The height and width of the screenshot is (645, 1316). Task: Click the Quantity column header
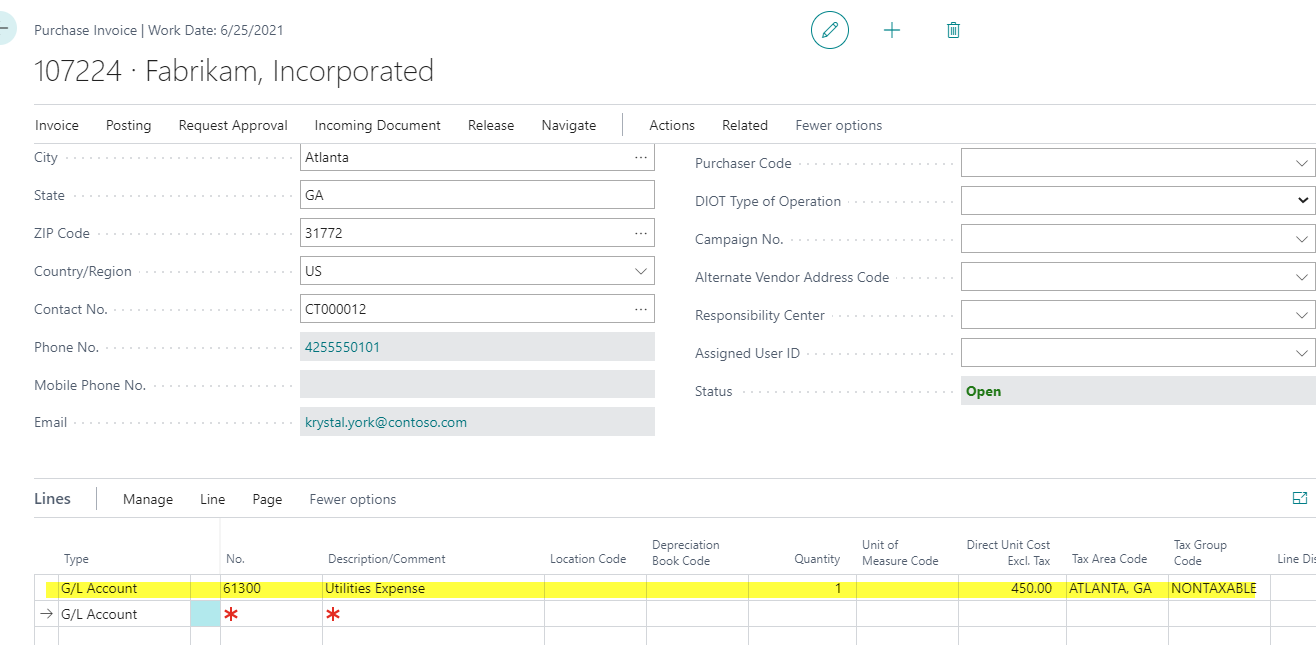tap(818, 559)
